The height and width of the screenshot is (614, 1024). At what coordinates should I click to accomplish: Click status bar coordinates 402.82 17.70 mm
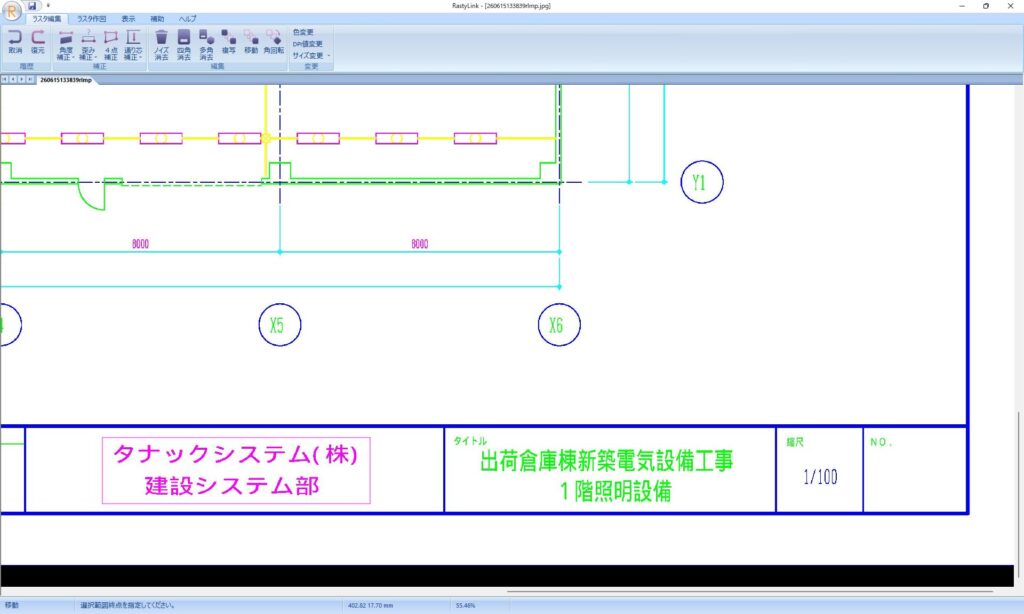point(370,606)
